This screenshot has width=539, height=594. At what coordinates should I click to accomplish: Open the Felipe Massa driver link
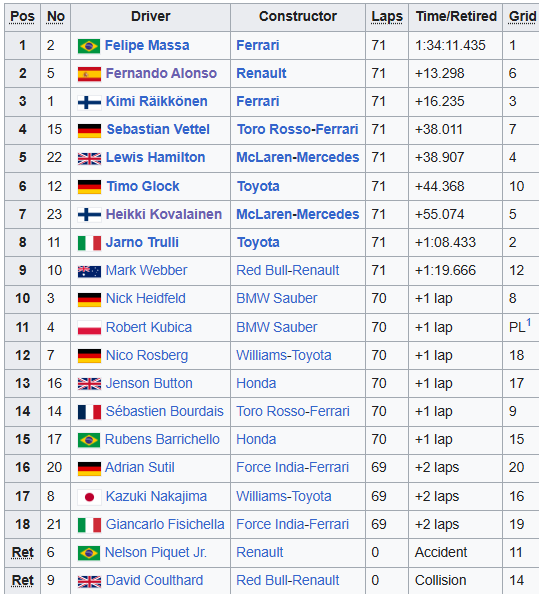tap(147, 45)
